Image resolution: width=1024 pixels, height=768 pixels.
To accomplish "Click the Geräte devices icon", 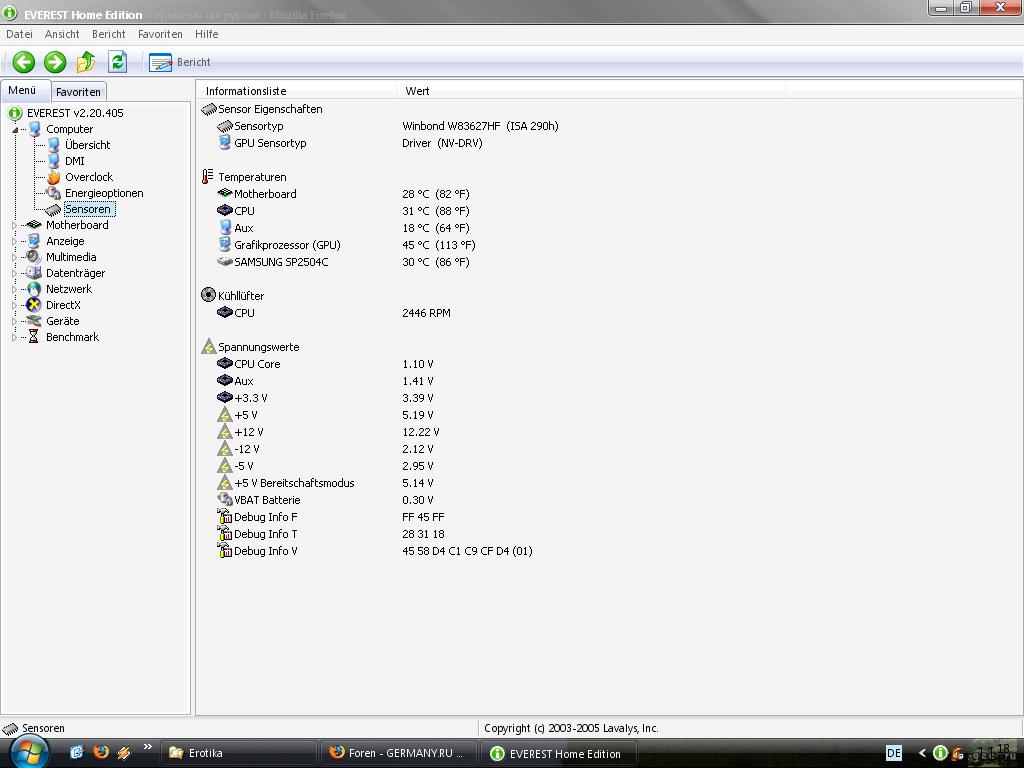I will point(34,321).
